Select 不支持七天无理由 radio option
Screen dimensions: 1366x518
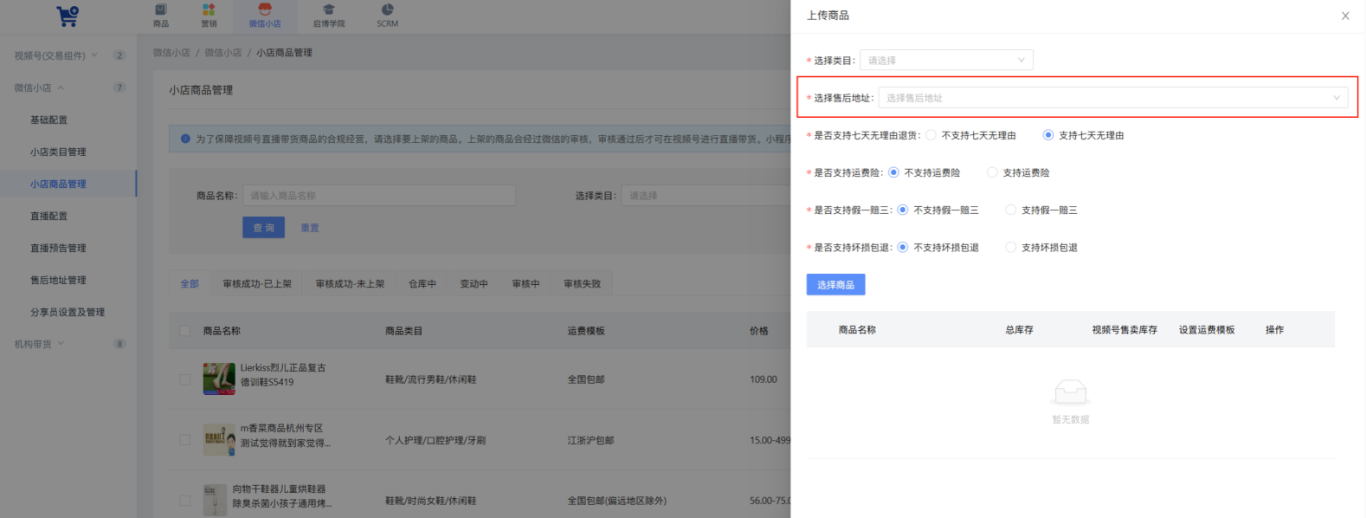point(932,135)
